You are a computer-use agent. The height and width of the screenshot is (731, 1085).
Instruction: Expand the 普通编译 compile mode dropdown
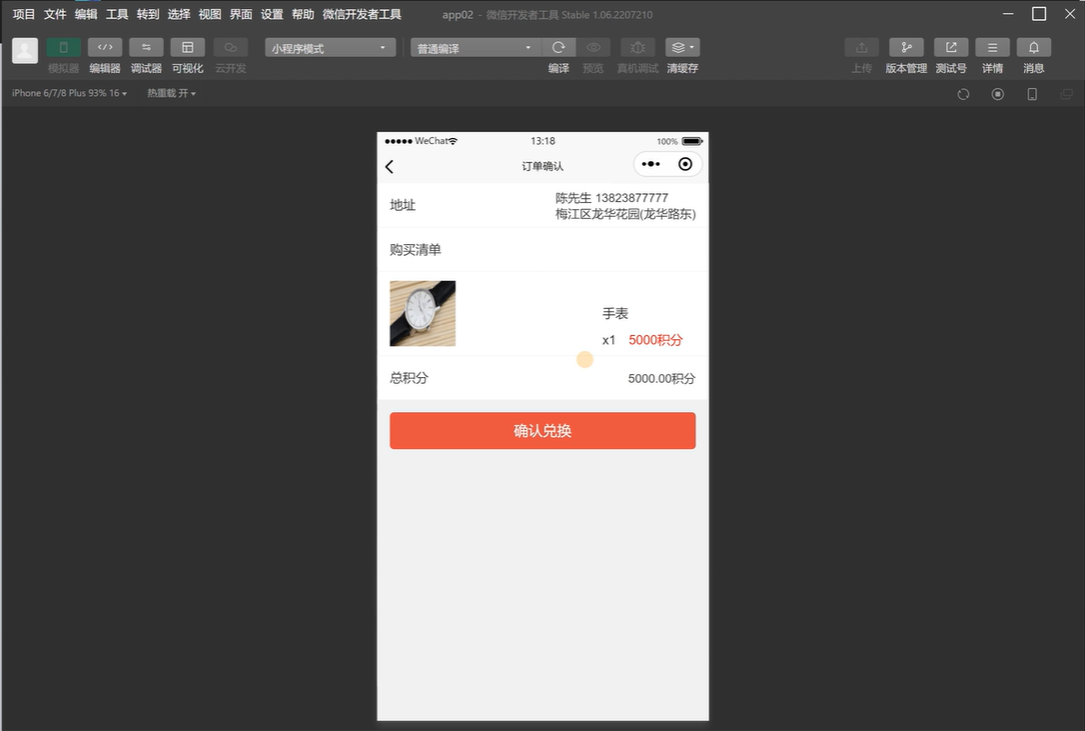point(475,48)
